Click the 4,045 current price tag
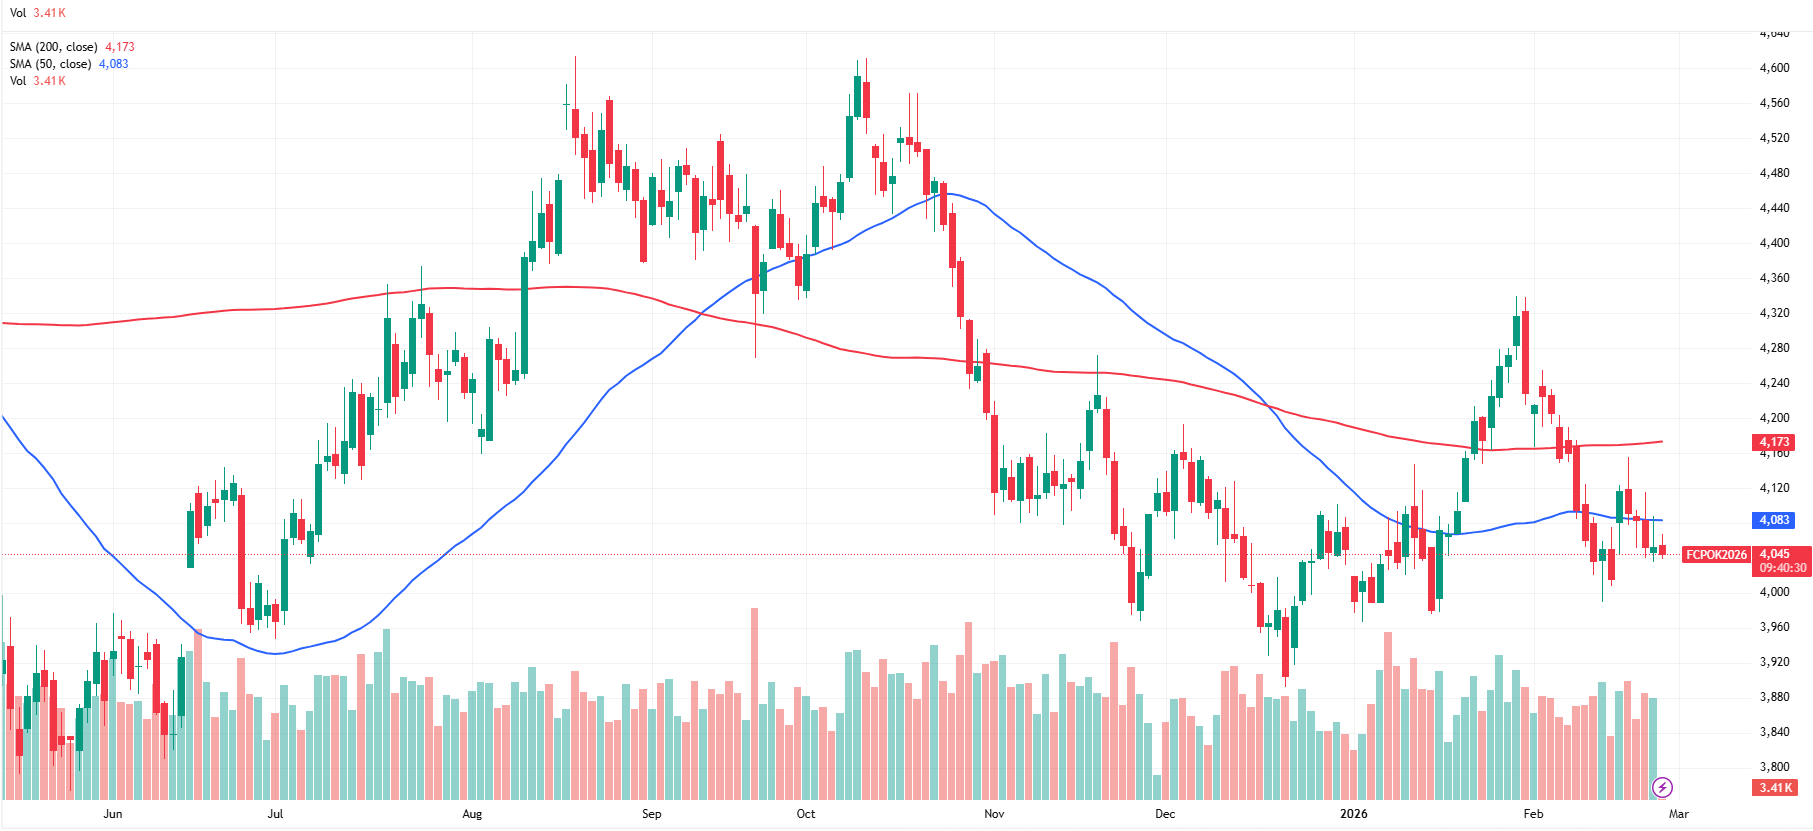This screenshot has height=831, width=1813. coord(1775,554)
